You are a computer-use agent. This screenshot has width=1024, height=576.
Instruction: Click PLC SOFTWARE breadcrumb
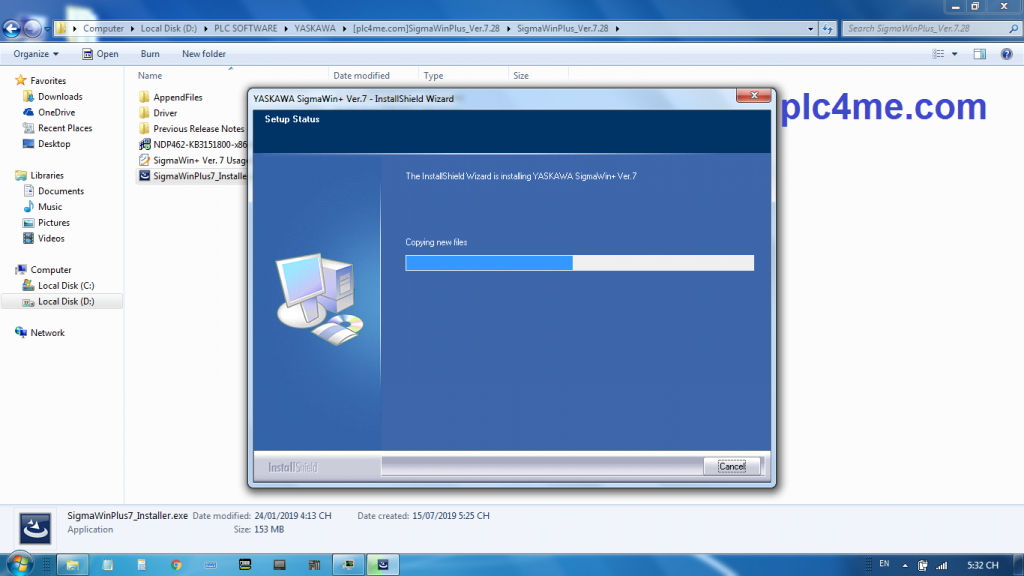tap(246, 29)
